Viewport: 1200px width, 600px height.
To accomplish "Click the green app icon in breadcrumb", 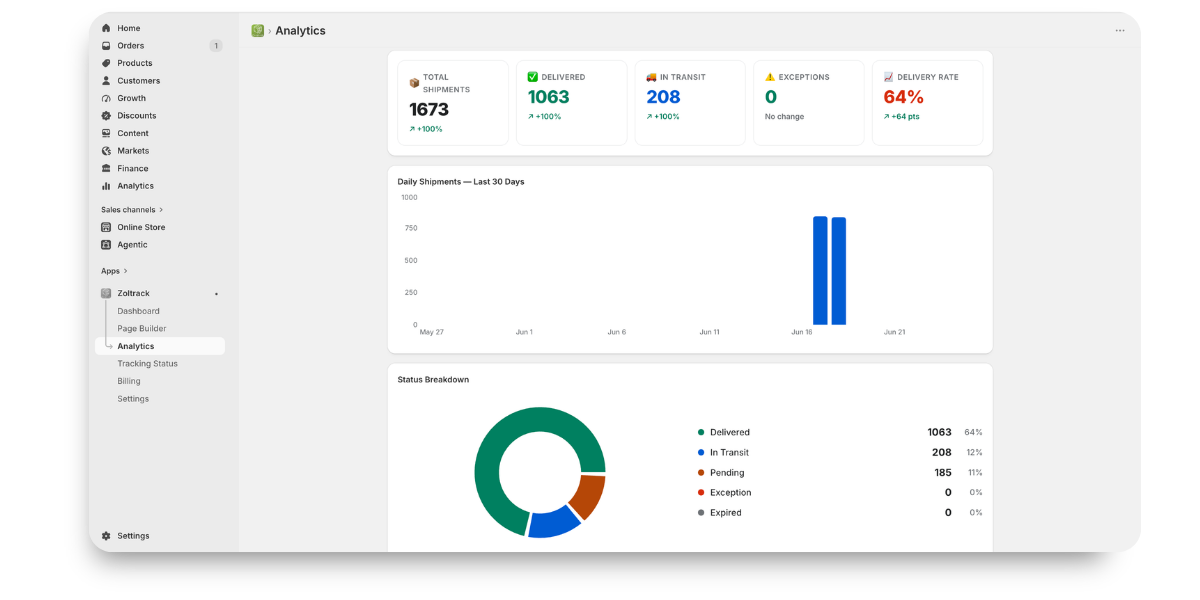I will 258,31.
